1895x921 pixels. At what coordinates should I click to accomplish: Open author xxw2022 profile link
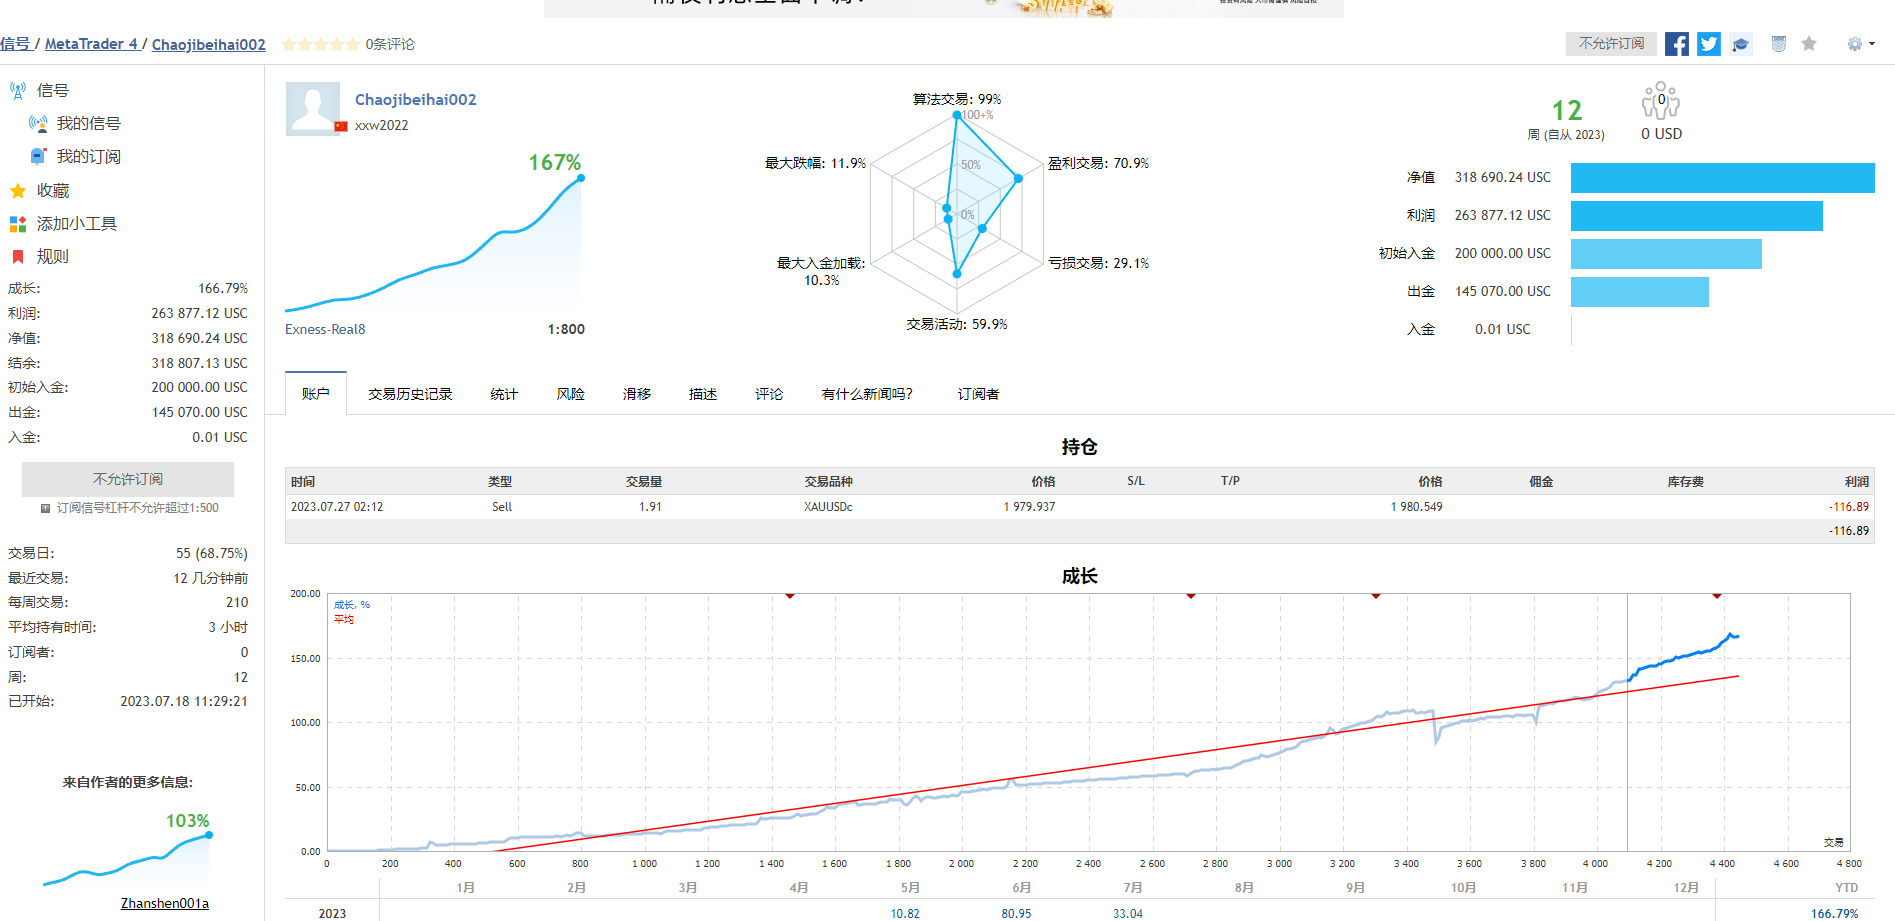pos(382,125)
